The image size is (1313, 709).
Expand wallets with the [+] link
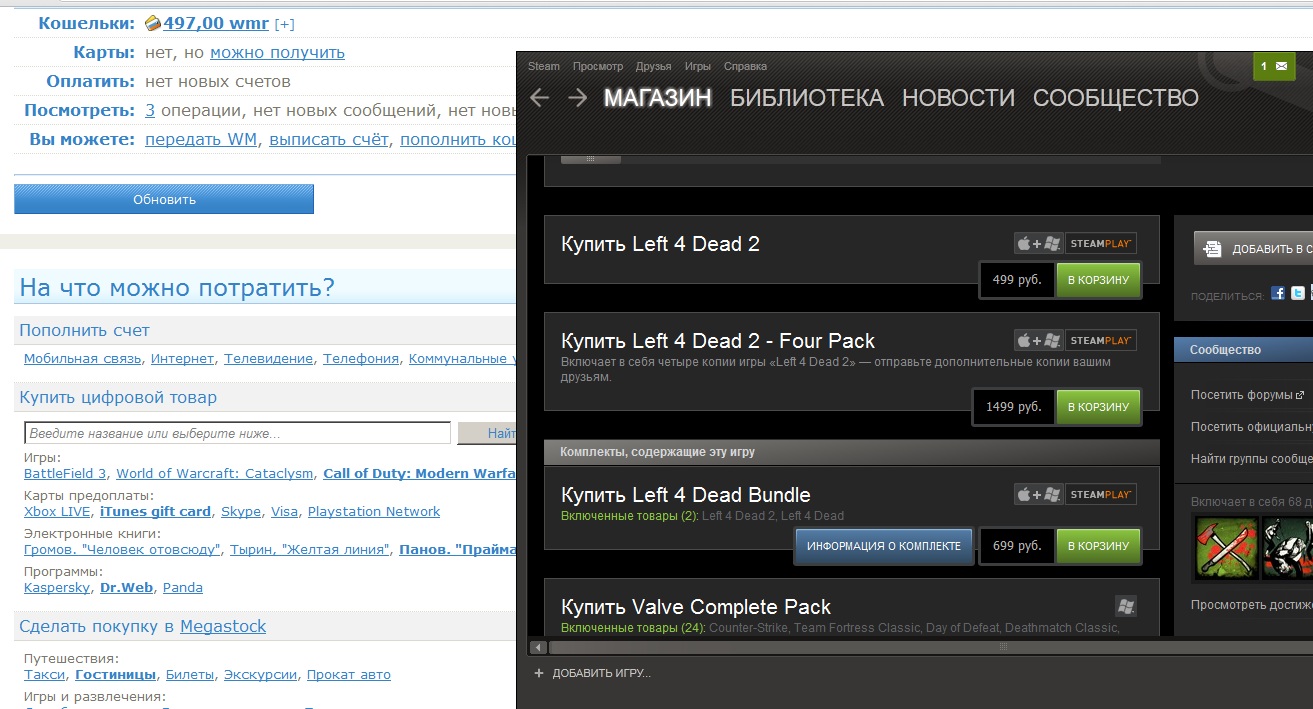tap(284, 23)
